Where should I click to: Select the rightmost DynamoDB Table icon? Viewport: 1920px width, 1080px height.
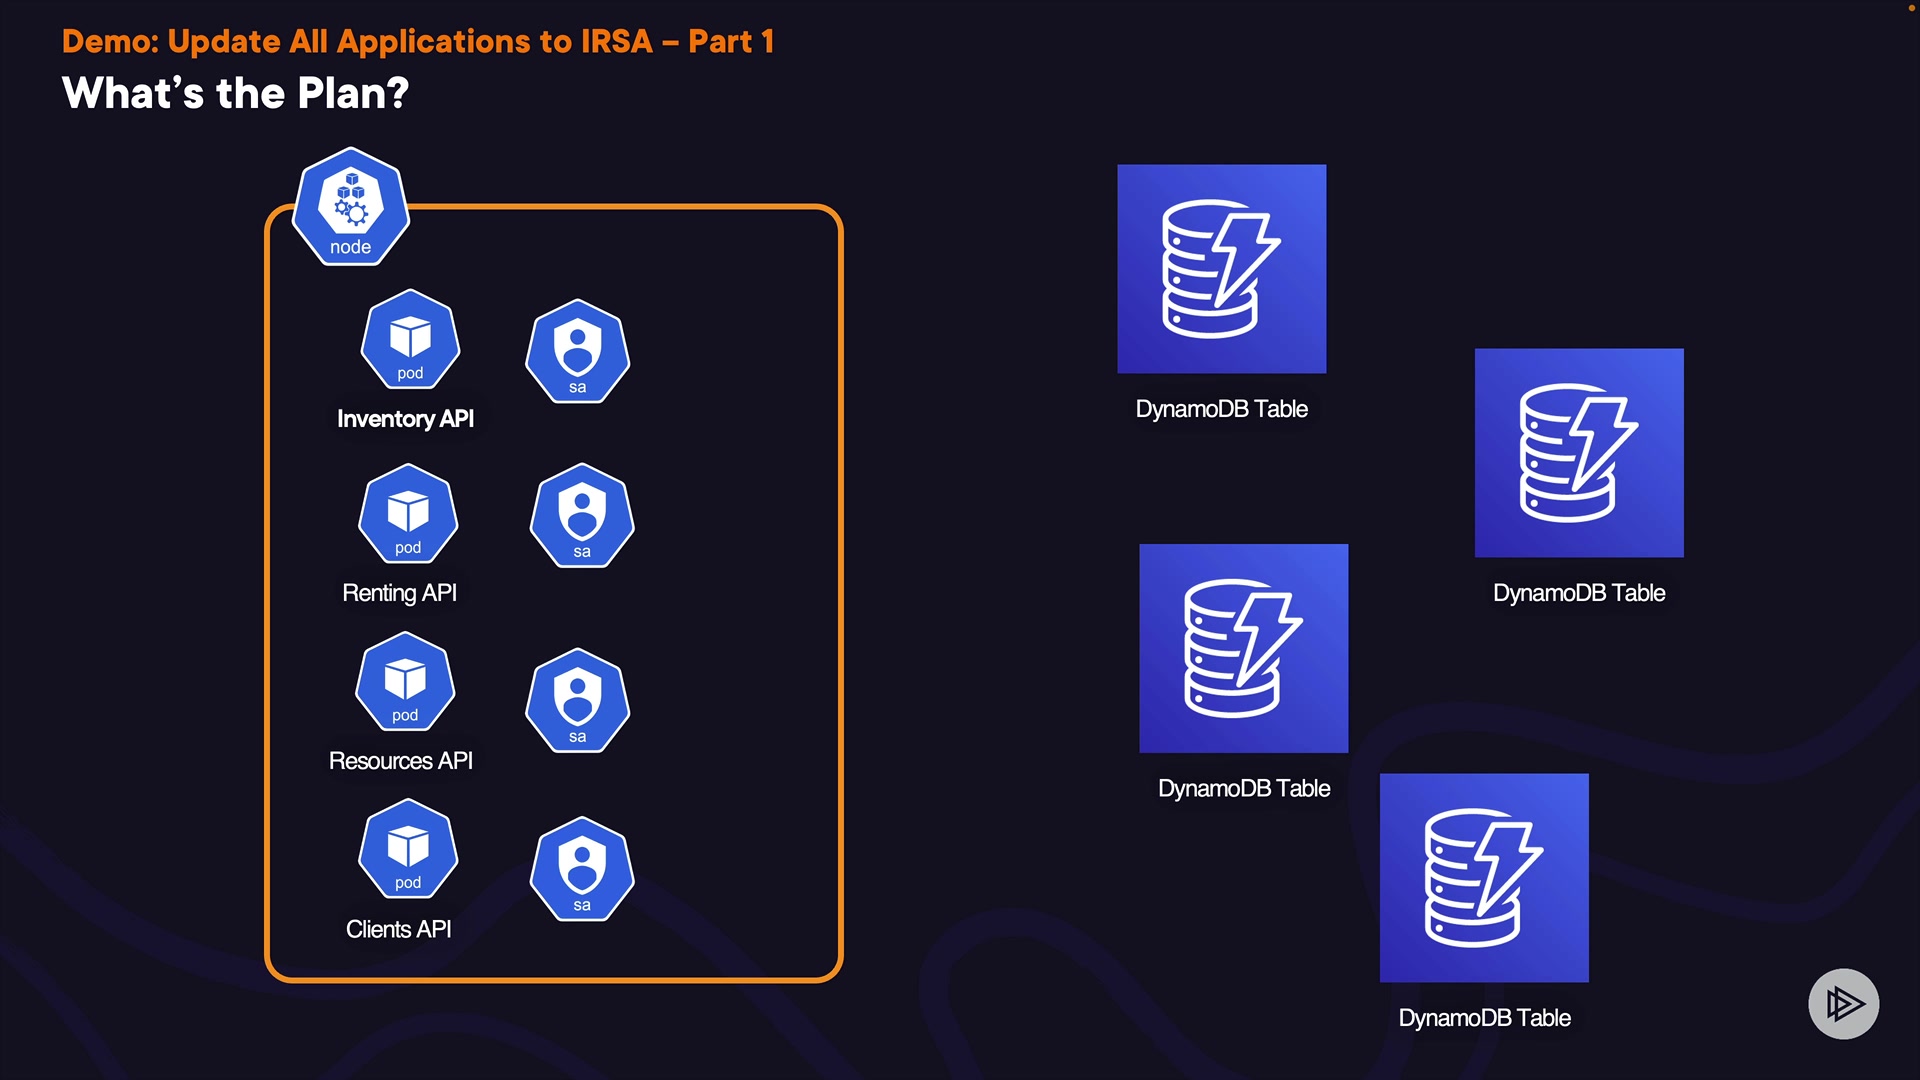pyautogui.click(x=1578, y=453)
